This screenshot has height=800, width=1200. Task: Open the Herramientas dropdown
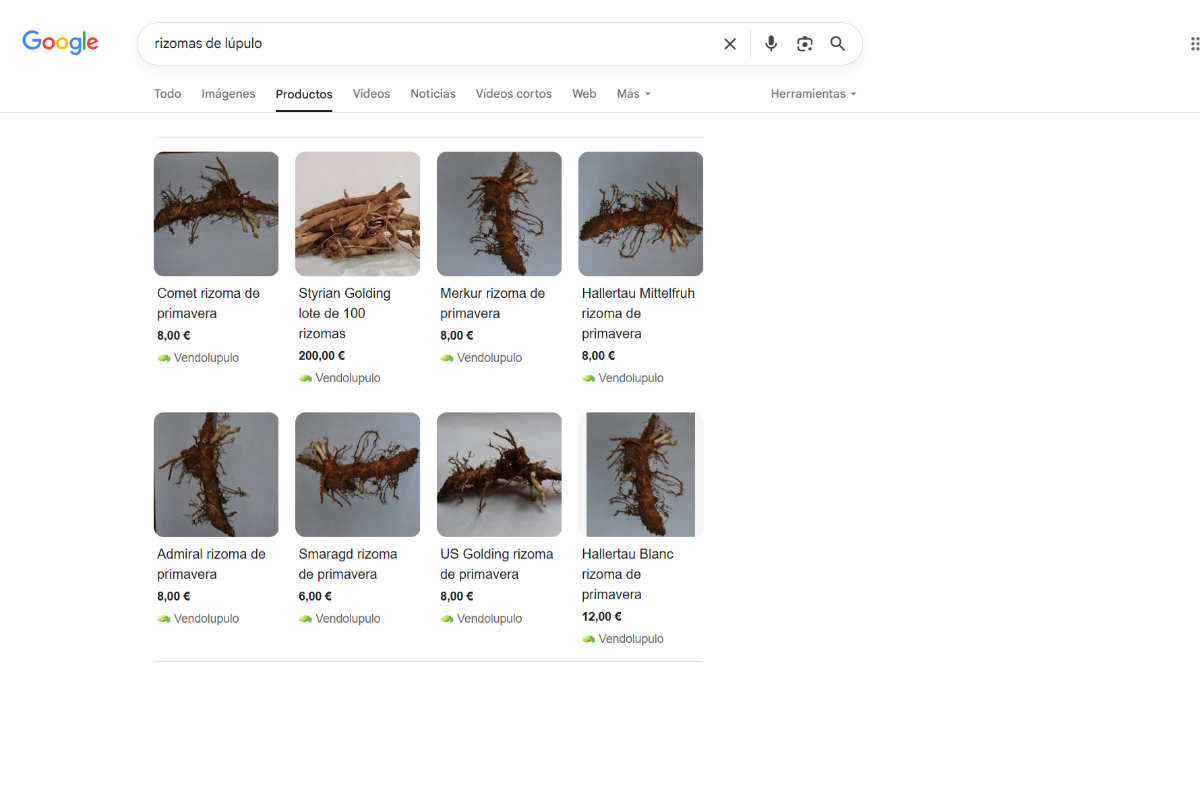(x=813, y=94)
